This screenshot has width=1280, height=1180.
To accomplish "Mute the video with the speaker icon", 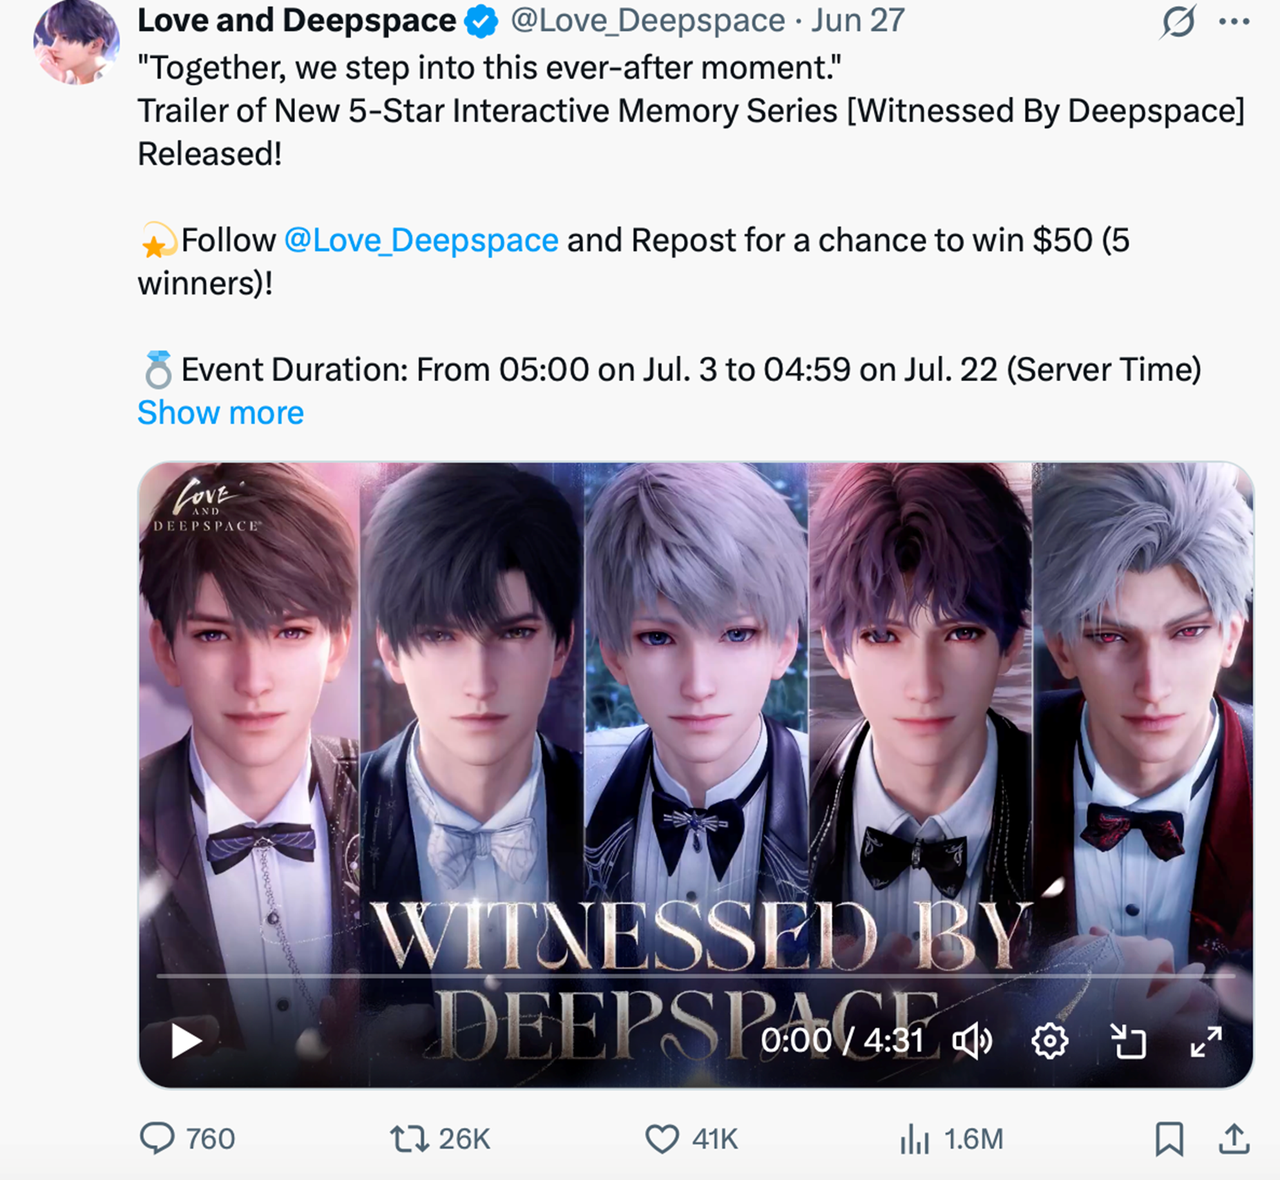I will tap(971, 1041).
